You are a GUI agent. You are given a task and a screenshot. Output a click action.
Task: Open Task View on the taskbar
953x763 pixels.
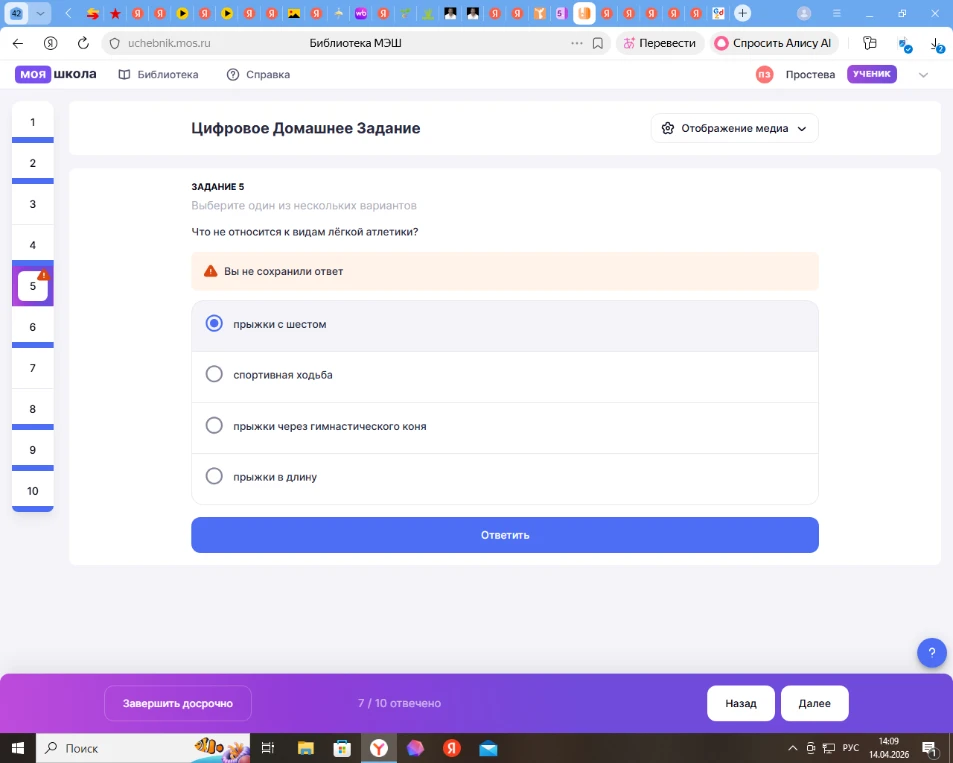click(267, 748)
